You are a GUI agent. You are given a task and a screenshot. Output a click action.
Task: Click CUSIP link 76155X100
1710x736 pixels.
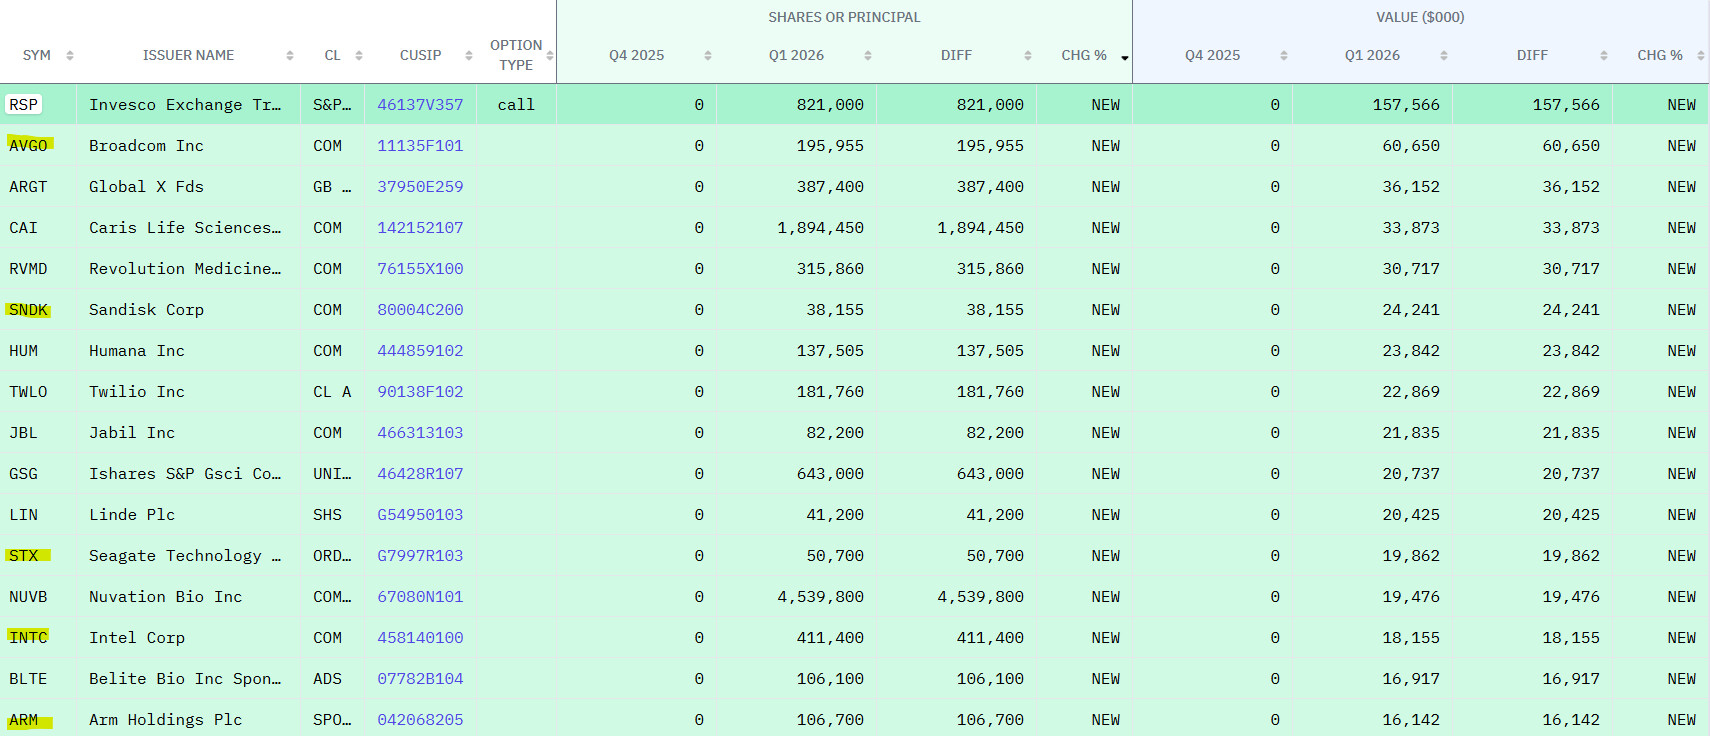pos(420,269)
